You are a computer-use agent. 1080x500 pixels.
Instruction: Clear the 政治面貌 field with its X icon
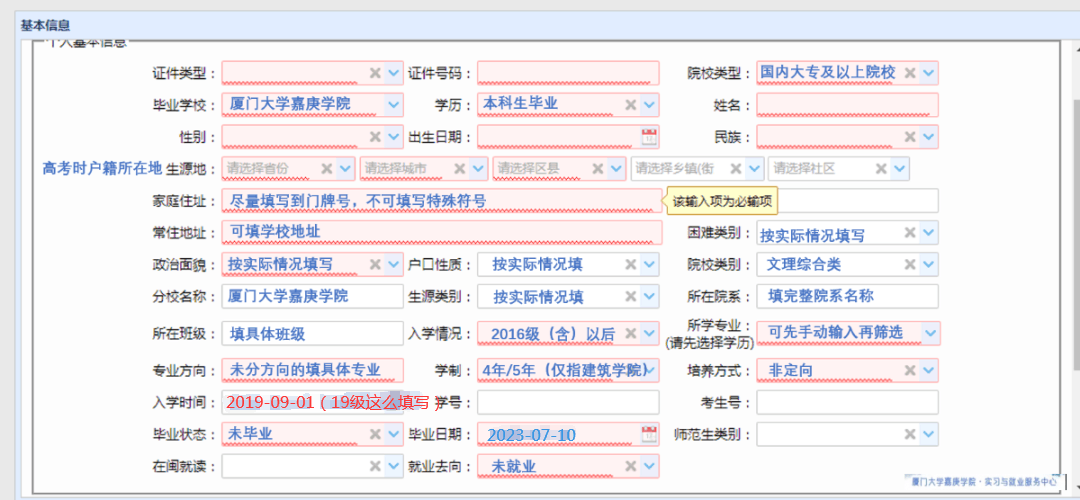point(375,264)
